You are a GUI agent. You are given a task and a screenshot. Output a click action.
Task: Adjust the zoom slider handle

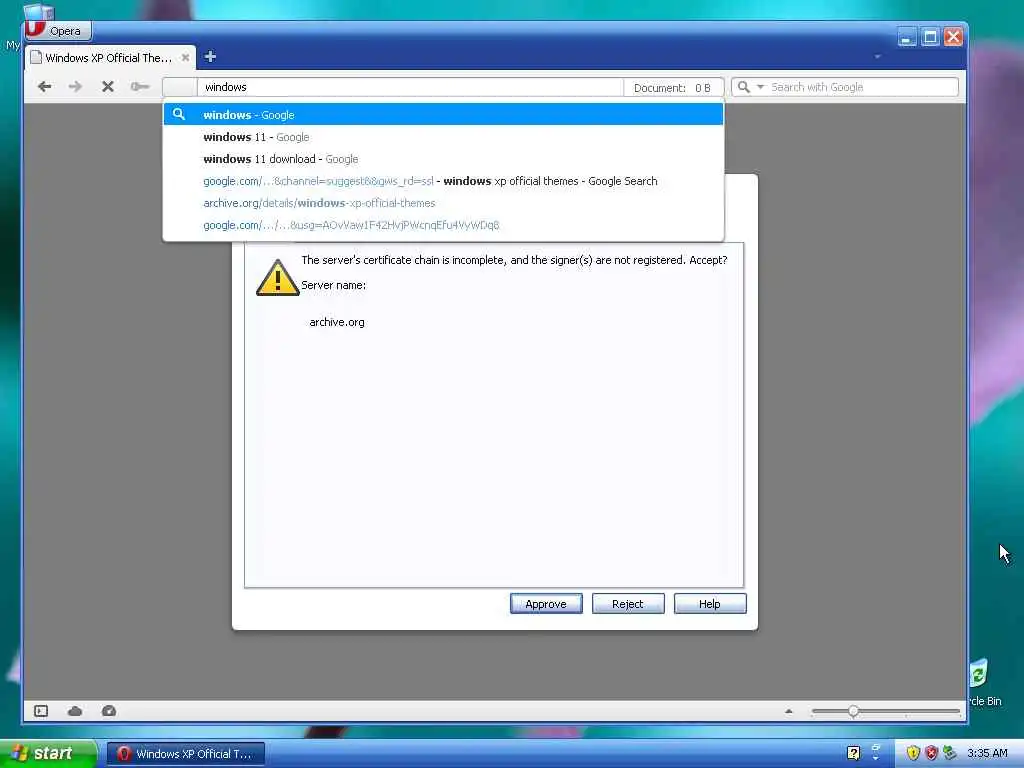pyautogui.click(x=853, y=711)
